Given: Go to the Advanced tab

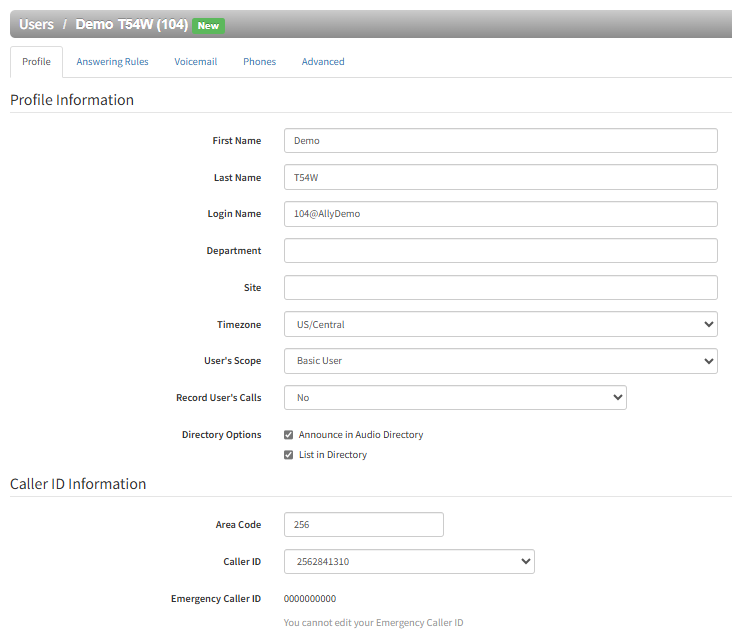Looking at the screenshot, I should pos(323,62).
